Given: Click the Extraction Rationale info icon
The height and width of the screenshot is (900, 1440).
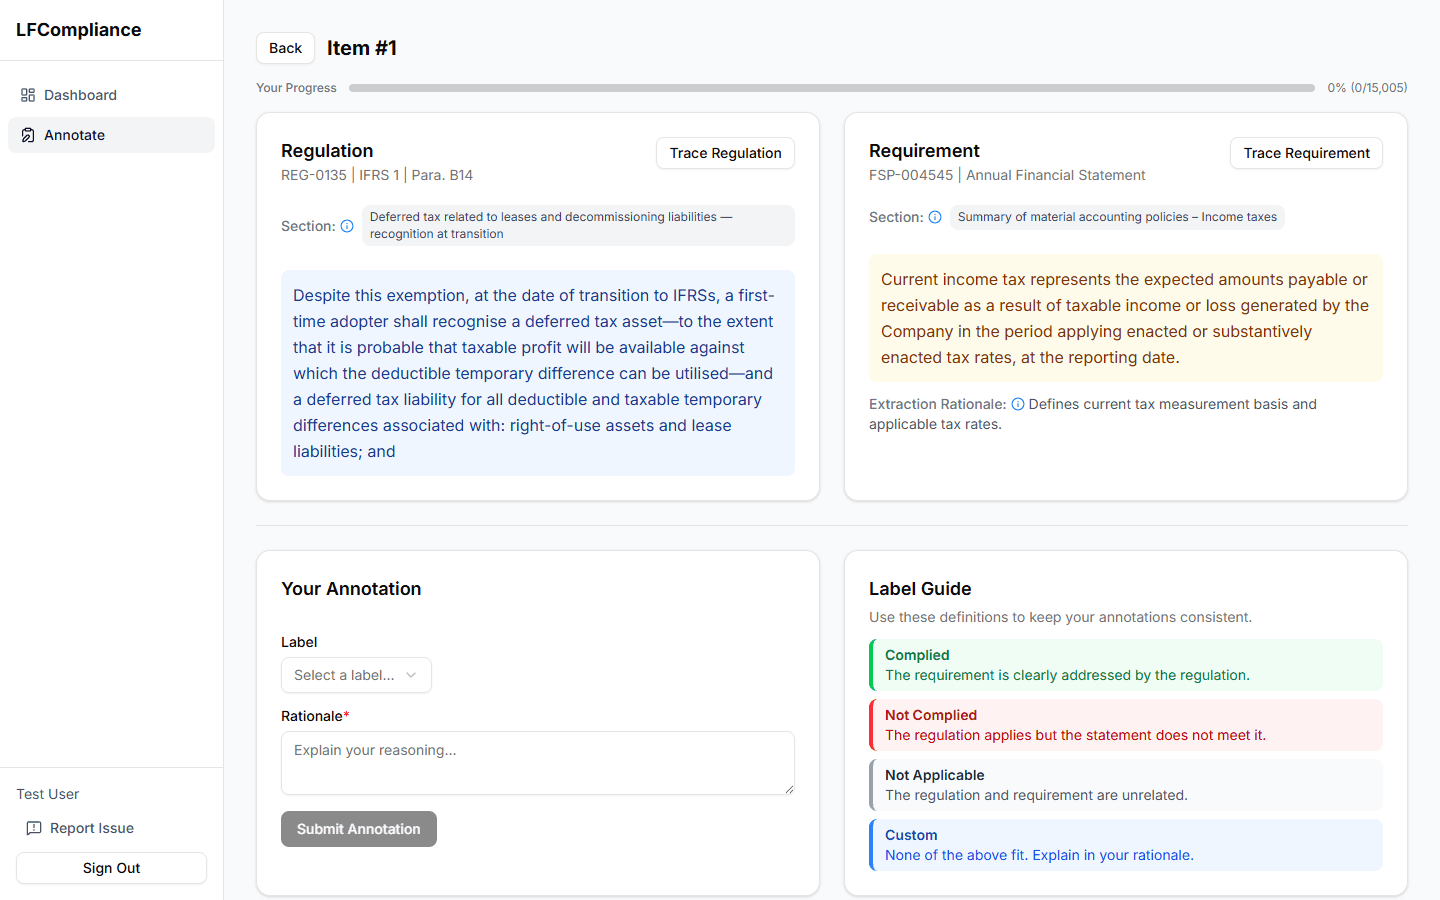Looking at the screenshot, I should click(1018, 404).
